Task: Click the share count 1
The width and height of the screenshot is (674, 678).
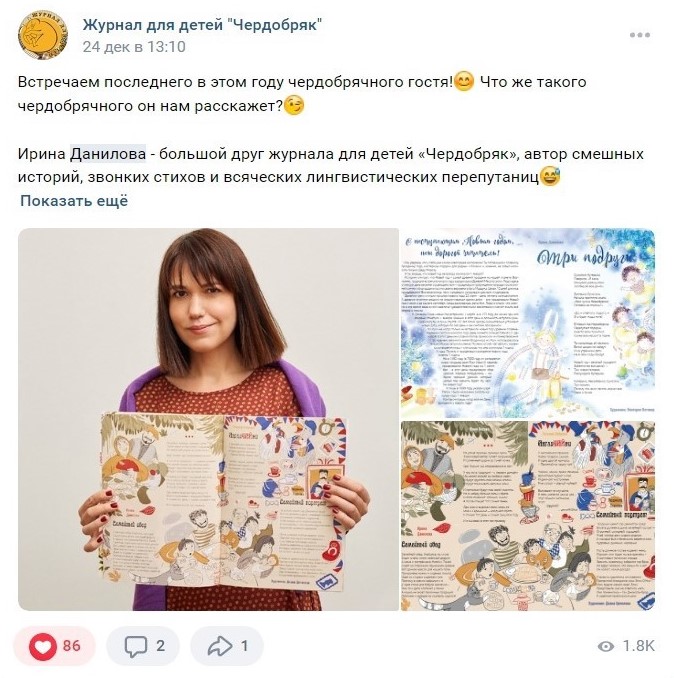Action: (245, 646)
